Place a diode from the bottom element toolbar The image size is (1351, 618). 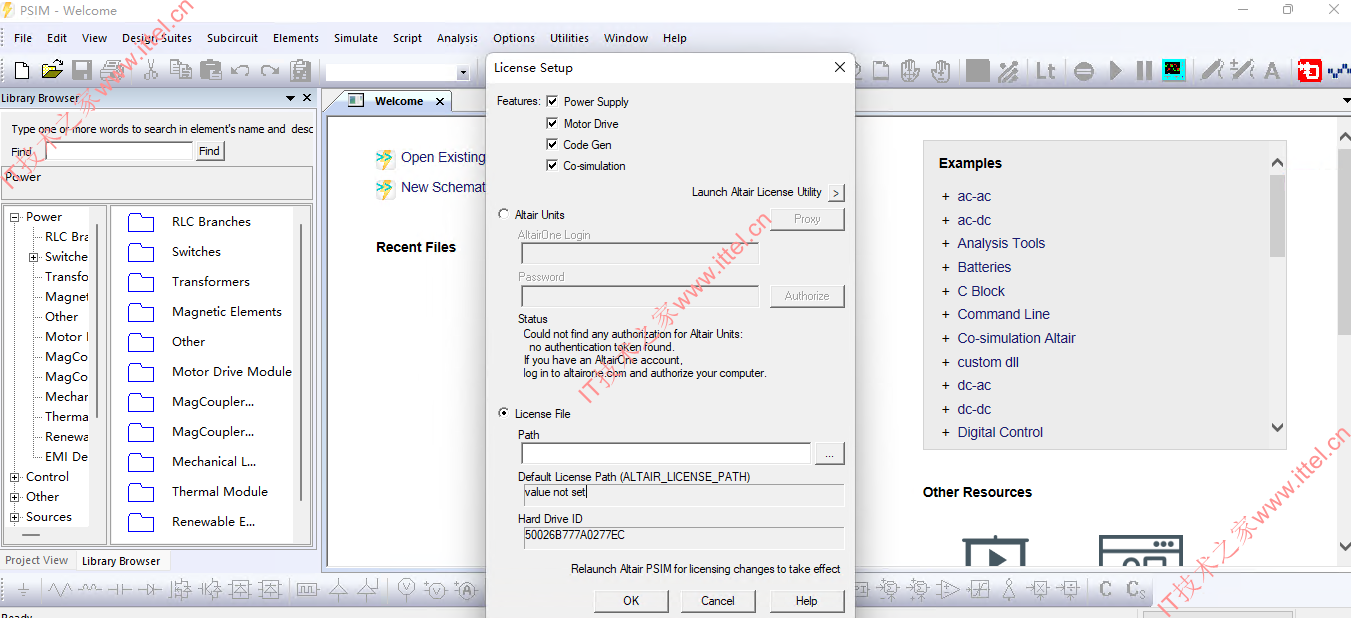coord(150,589)
